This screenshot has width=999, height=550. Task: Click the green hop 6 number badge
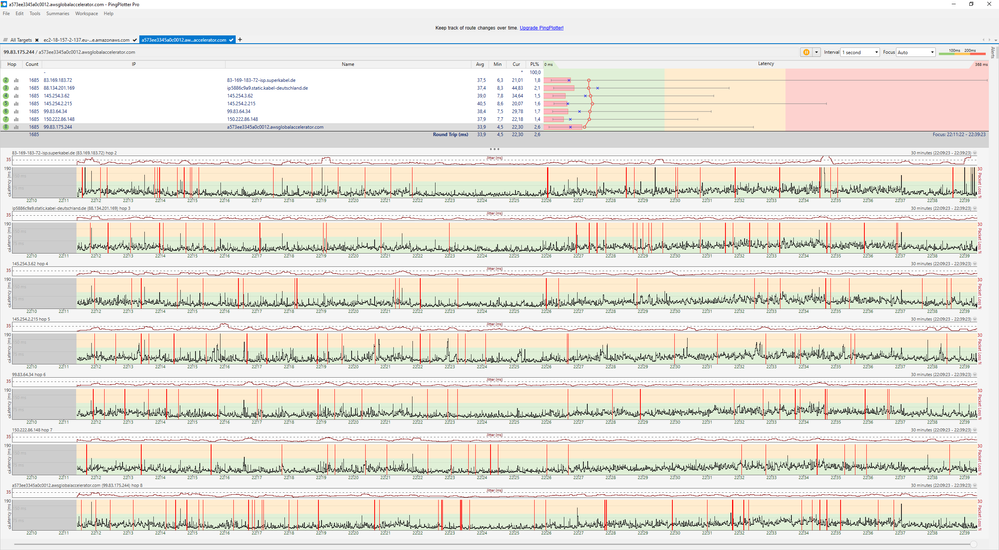pos(6,111)
